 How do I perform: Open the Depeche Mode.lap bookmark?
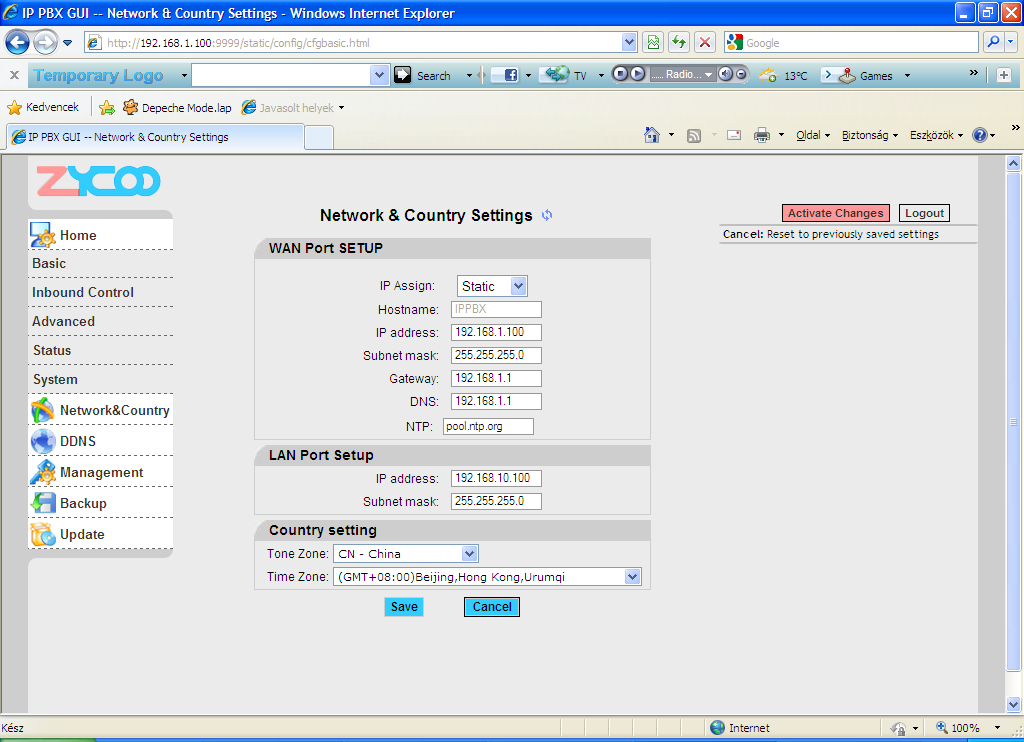(x=177, y=108)
